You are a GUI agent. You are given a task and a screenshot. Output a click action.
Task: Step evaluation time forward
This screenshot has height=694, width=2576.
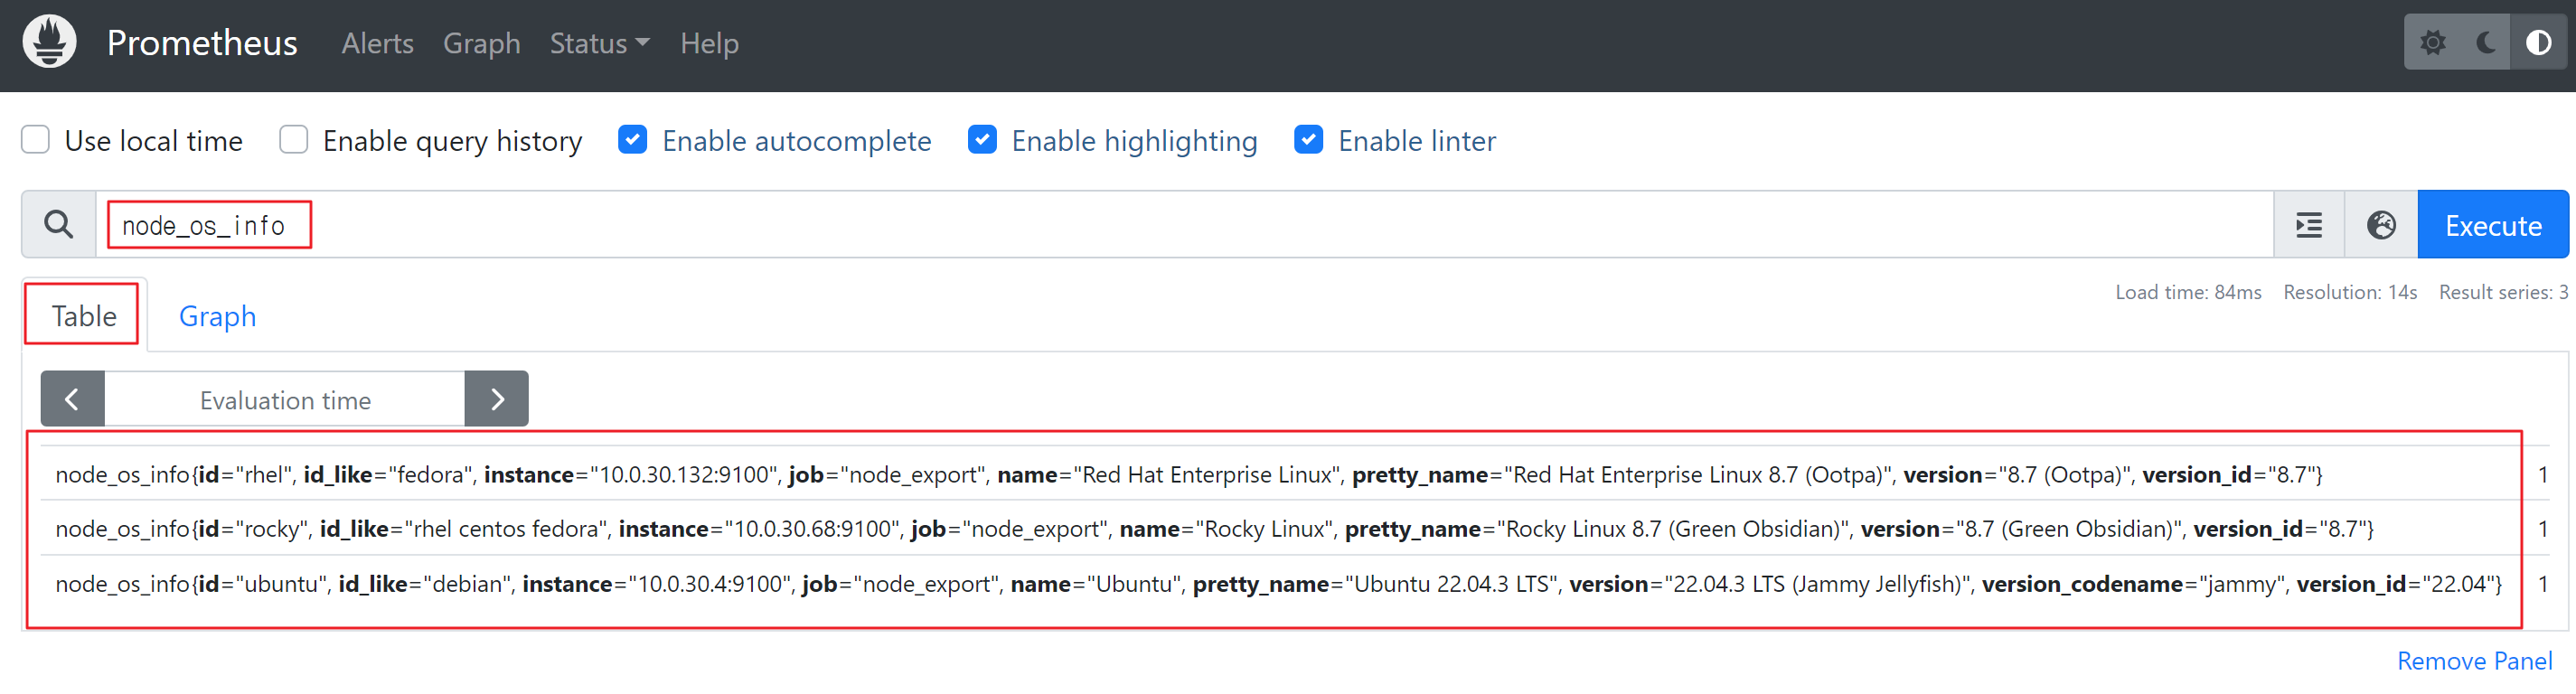(497, 399)
